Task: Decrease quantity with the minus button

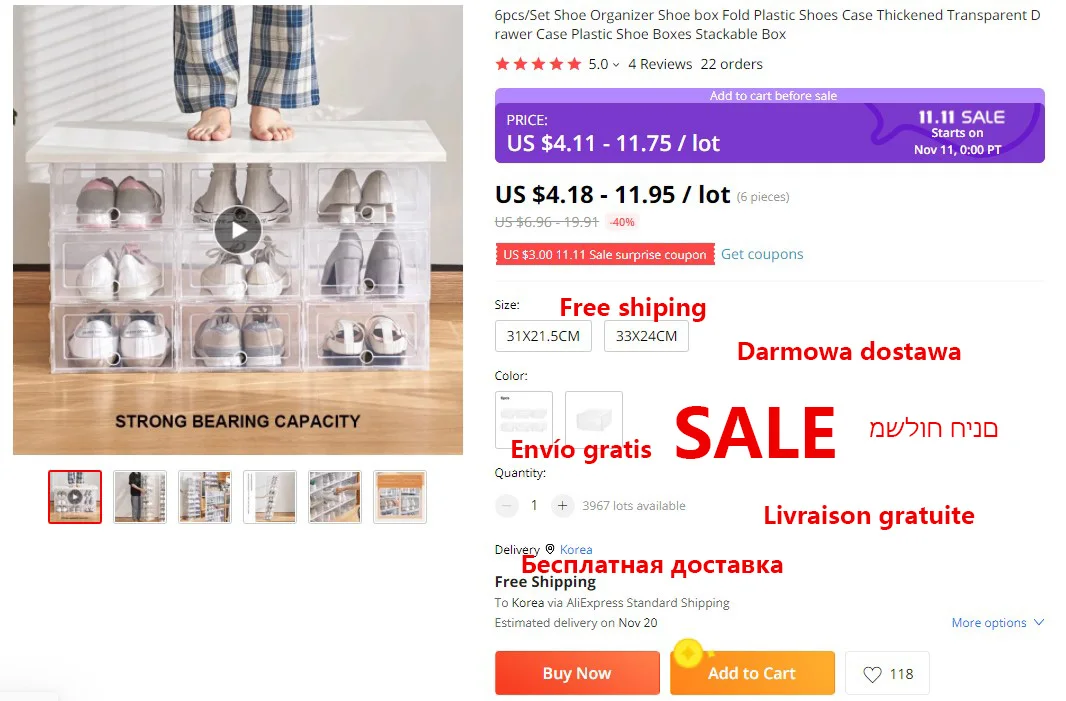Action: pyautogui.click(x=506, y=505)
